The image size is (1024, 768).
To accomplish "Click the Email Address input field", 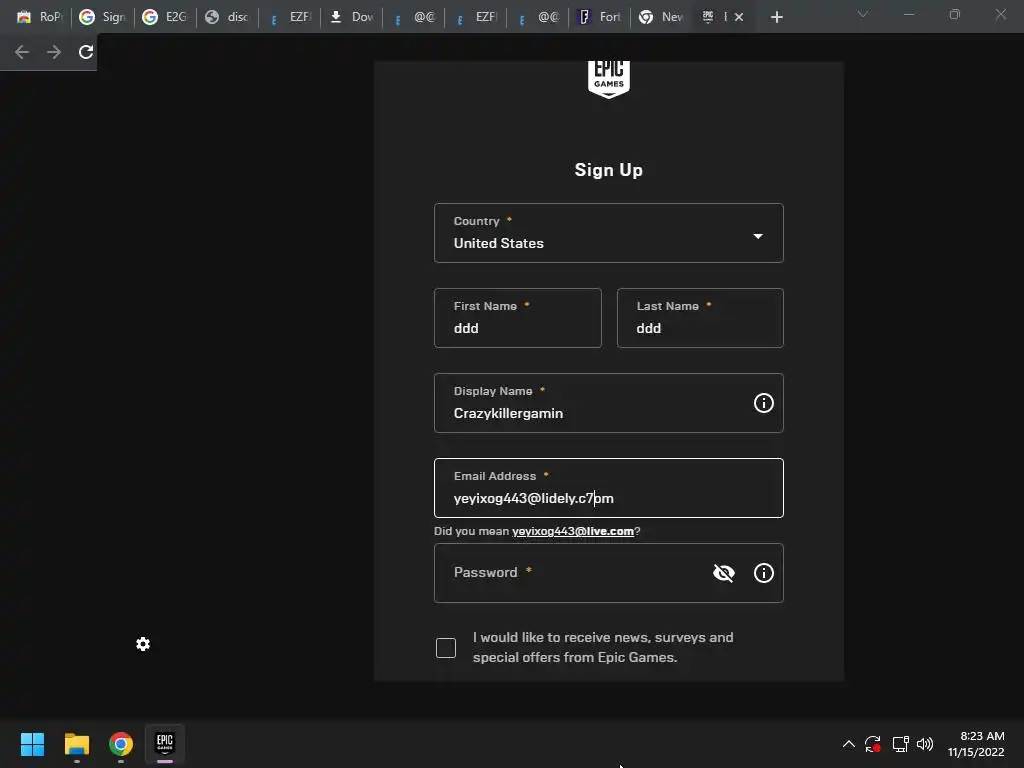I will click(x=608, y=488).
